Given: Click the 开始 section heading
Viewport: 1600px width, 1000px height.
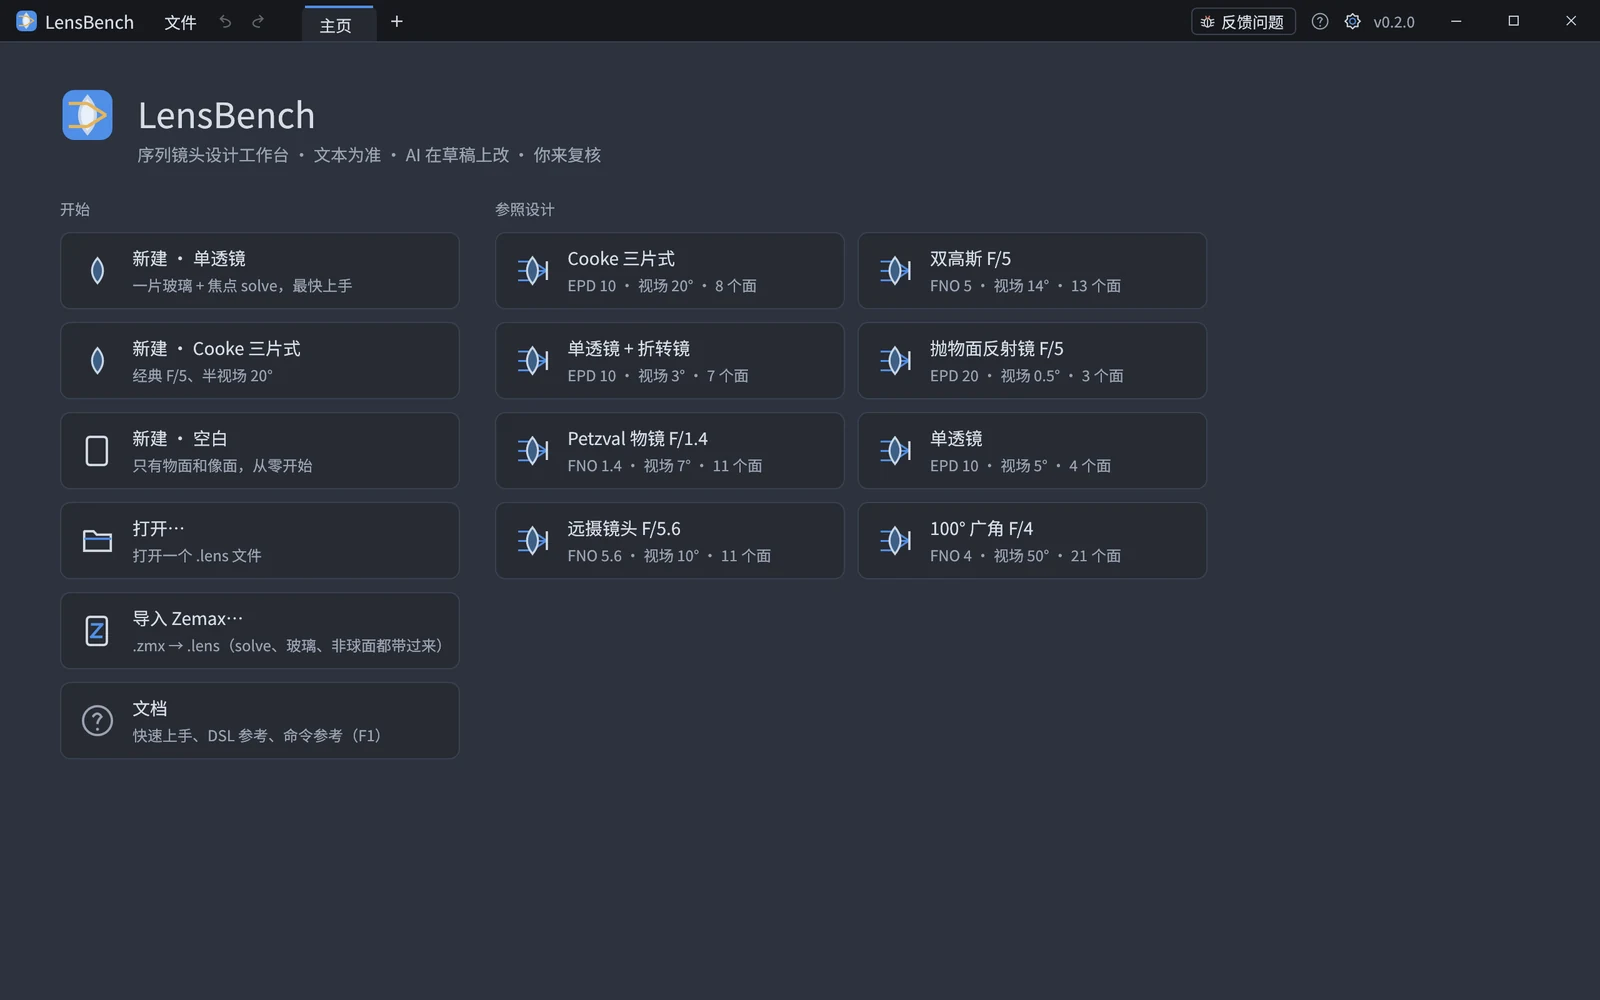Looking at the screenshot, I should [x=75, y=209].
